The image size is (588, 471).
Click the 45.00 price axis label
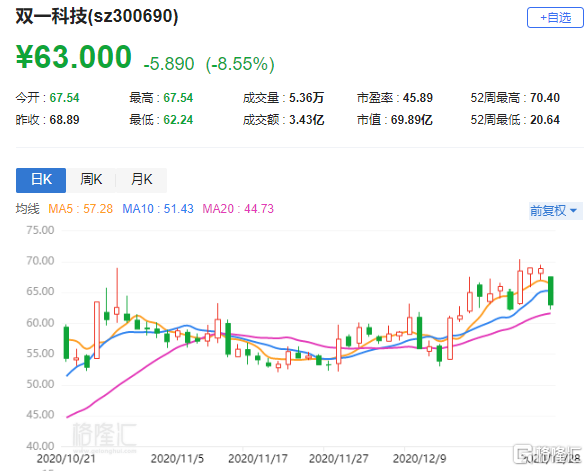point(40,415)
